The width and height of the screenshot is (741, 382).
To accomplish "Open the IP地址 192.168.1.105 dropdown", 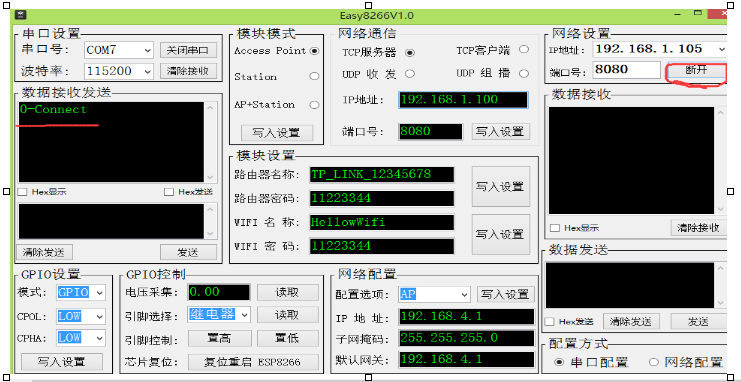I will point(722,49).
